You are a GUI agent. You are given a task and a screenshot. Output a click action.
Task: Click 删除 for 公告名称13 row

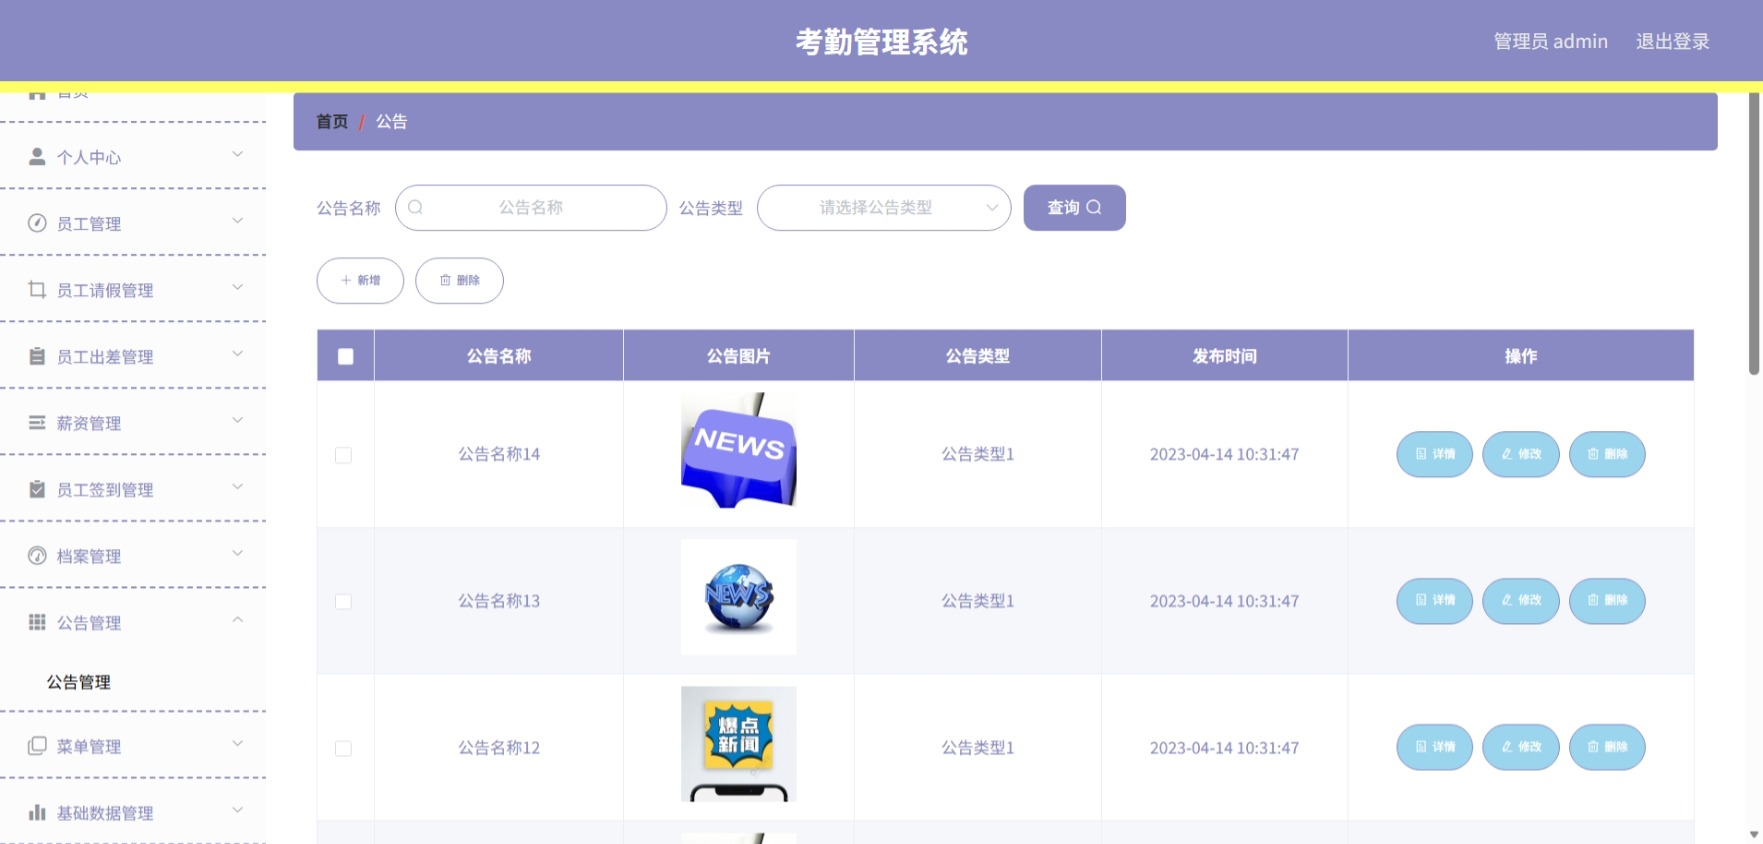pyautogui.click(x=1607, y=600)
